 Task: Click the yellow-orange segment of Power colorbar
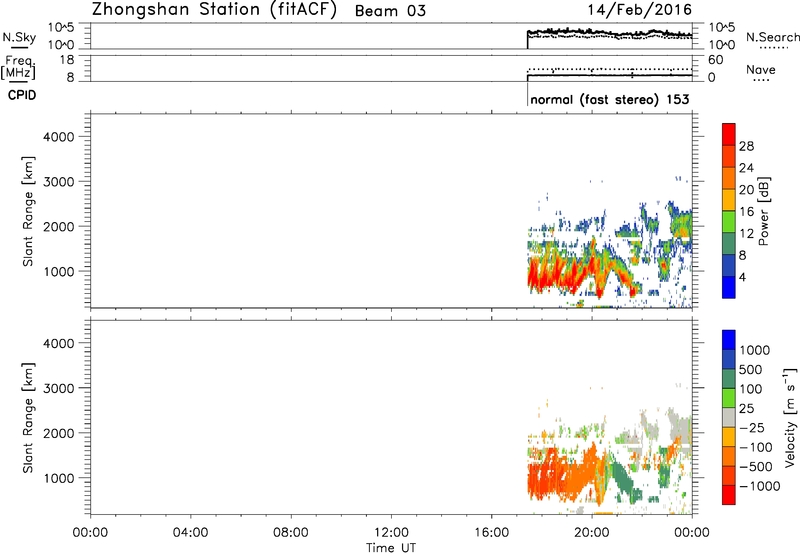coord(729,199)
